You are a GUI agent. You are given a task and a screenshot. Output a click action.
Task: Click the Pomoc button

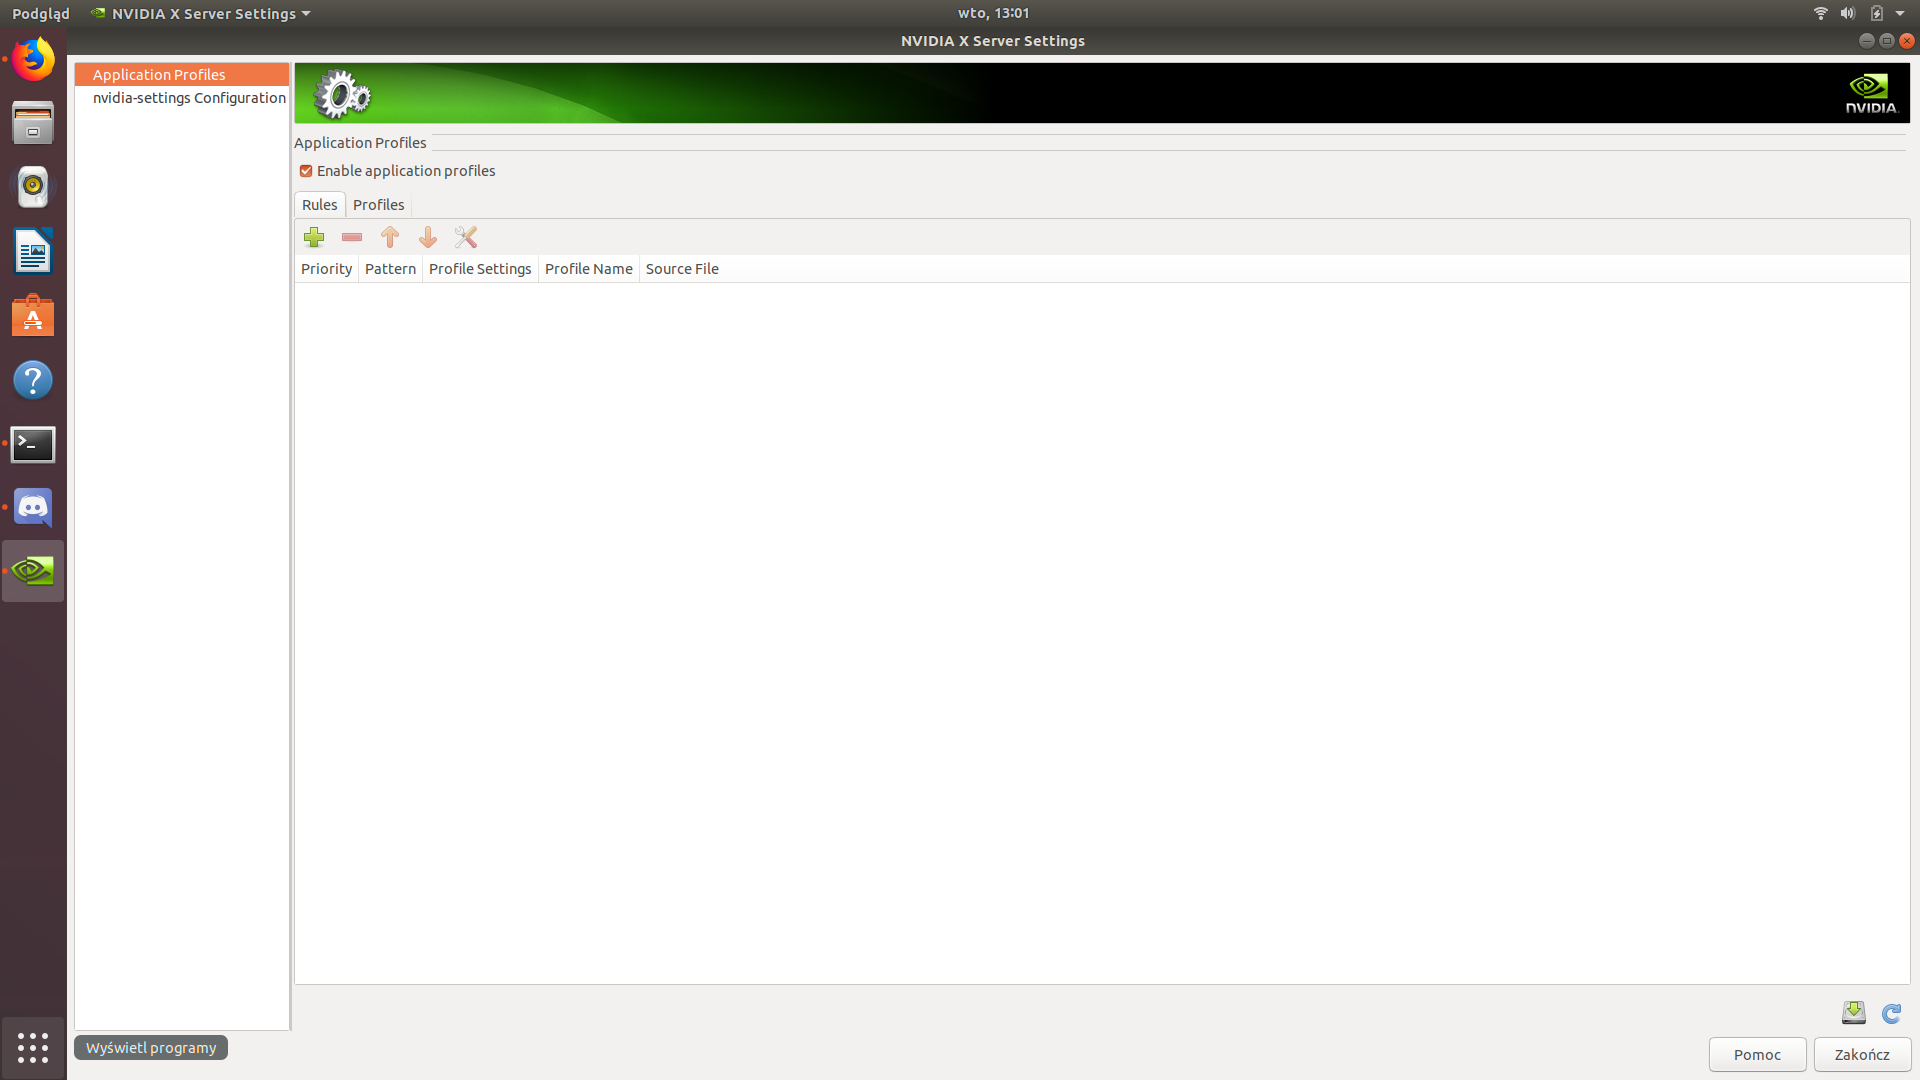pyautogui.click(x=1757, y=1054)
